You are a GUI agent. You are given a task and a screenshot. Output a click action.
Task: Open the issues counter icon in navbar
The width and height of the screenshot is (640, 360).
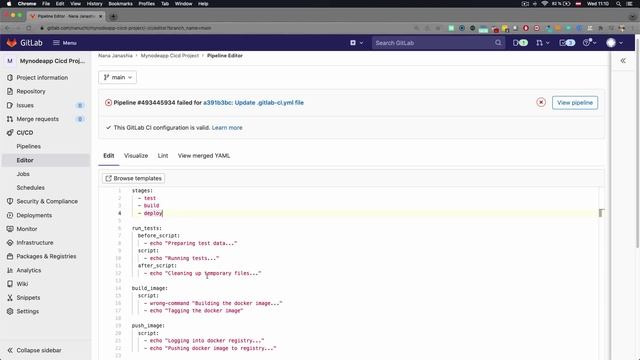pos(520,43)
